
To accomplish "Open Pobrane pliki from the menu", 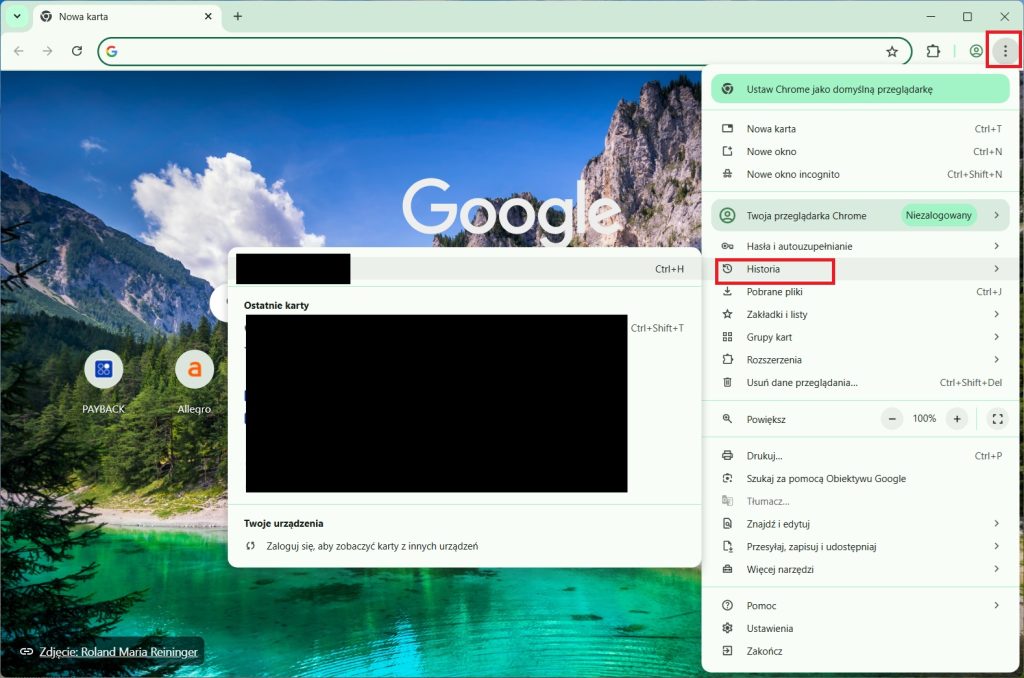I will point(777,292).
